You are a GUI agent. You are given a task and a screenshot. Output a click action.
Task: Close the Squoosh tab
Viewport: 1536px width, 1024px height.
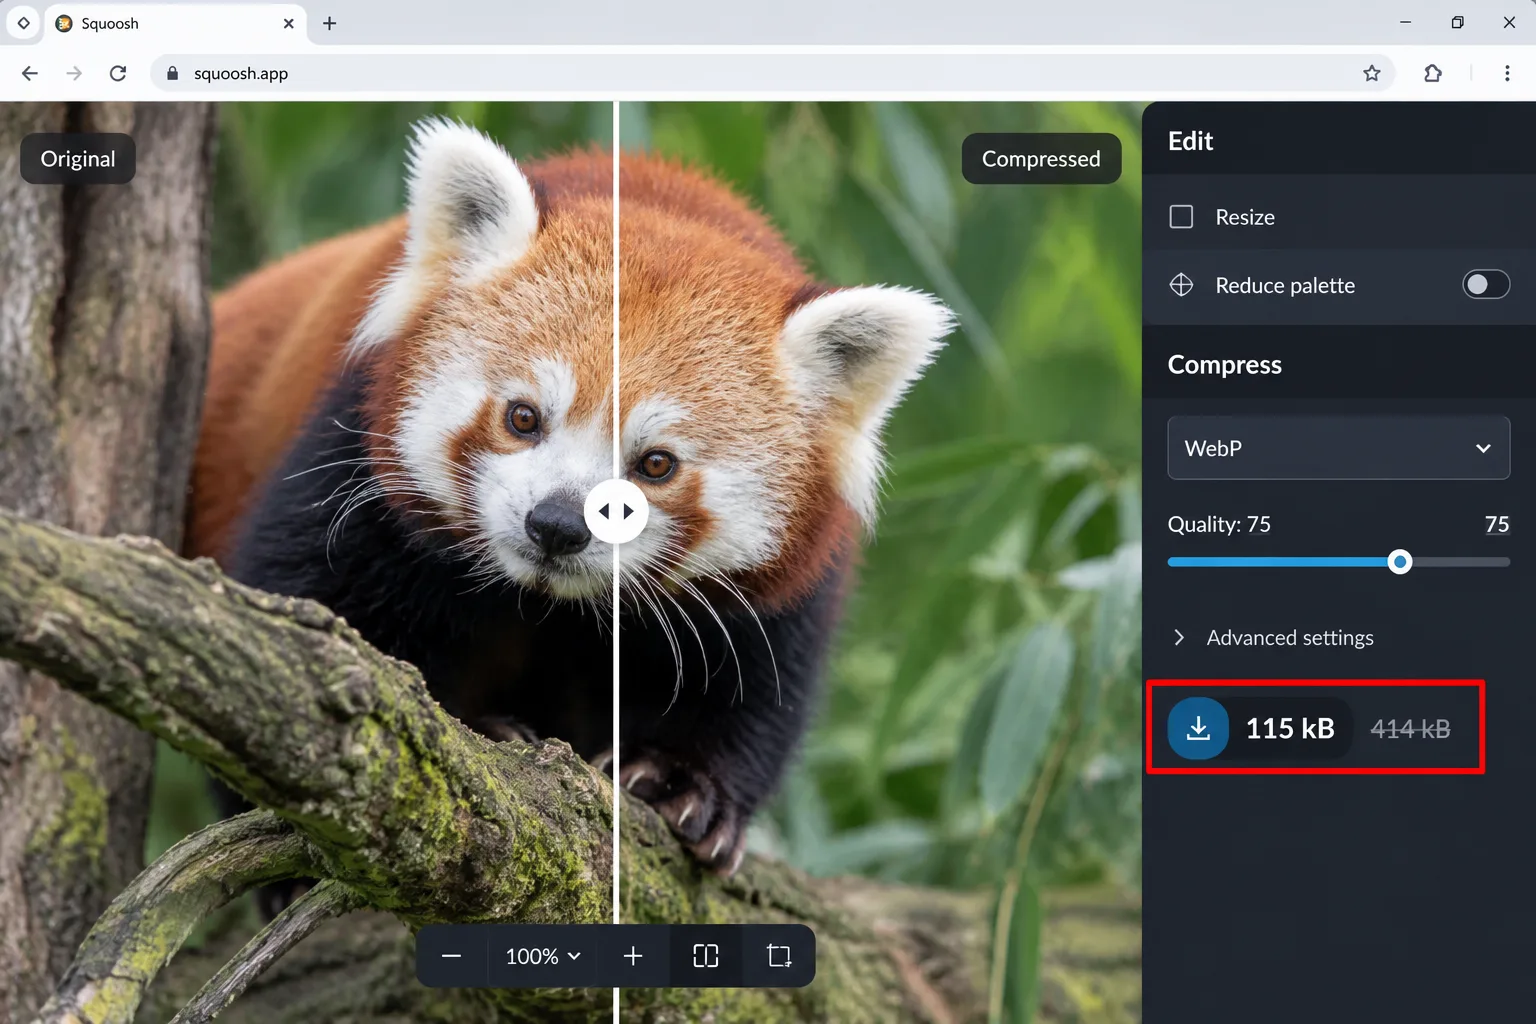[288, 23]
